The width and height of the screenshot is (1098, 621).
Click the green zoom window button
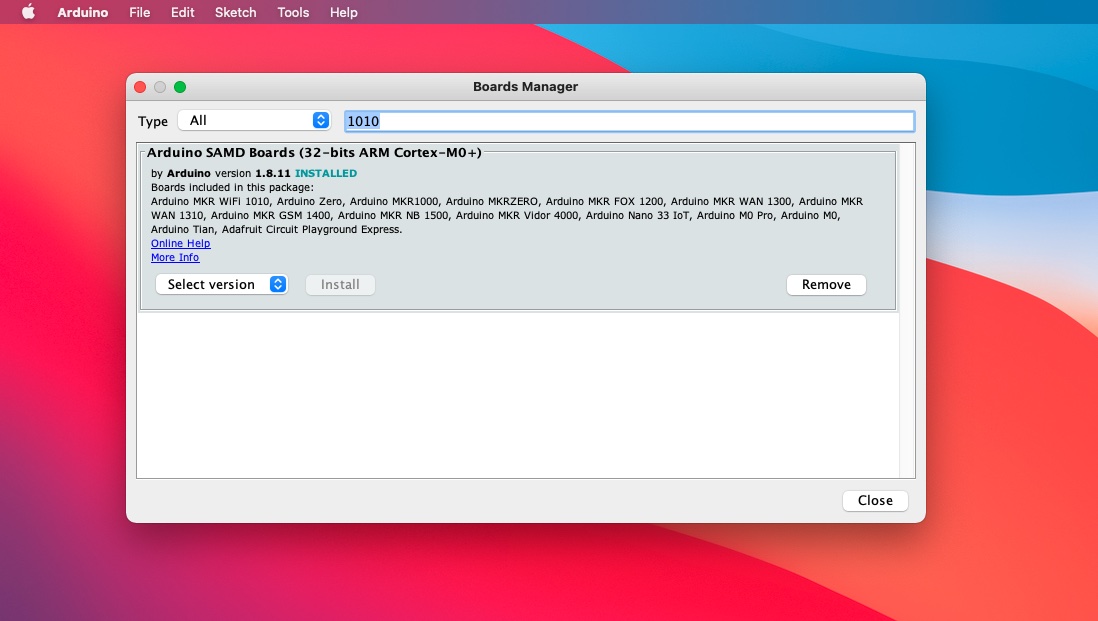click(x=180, y=87)
